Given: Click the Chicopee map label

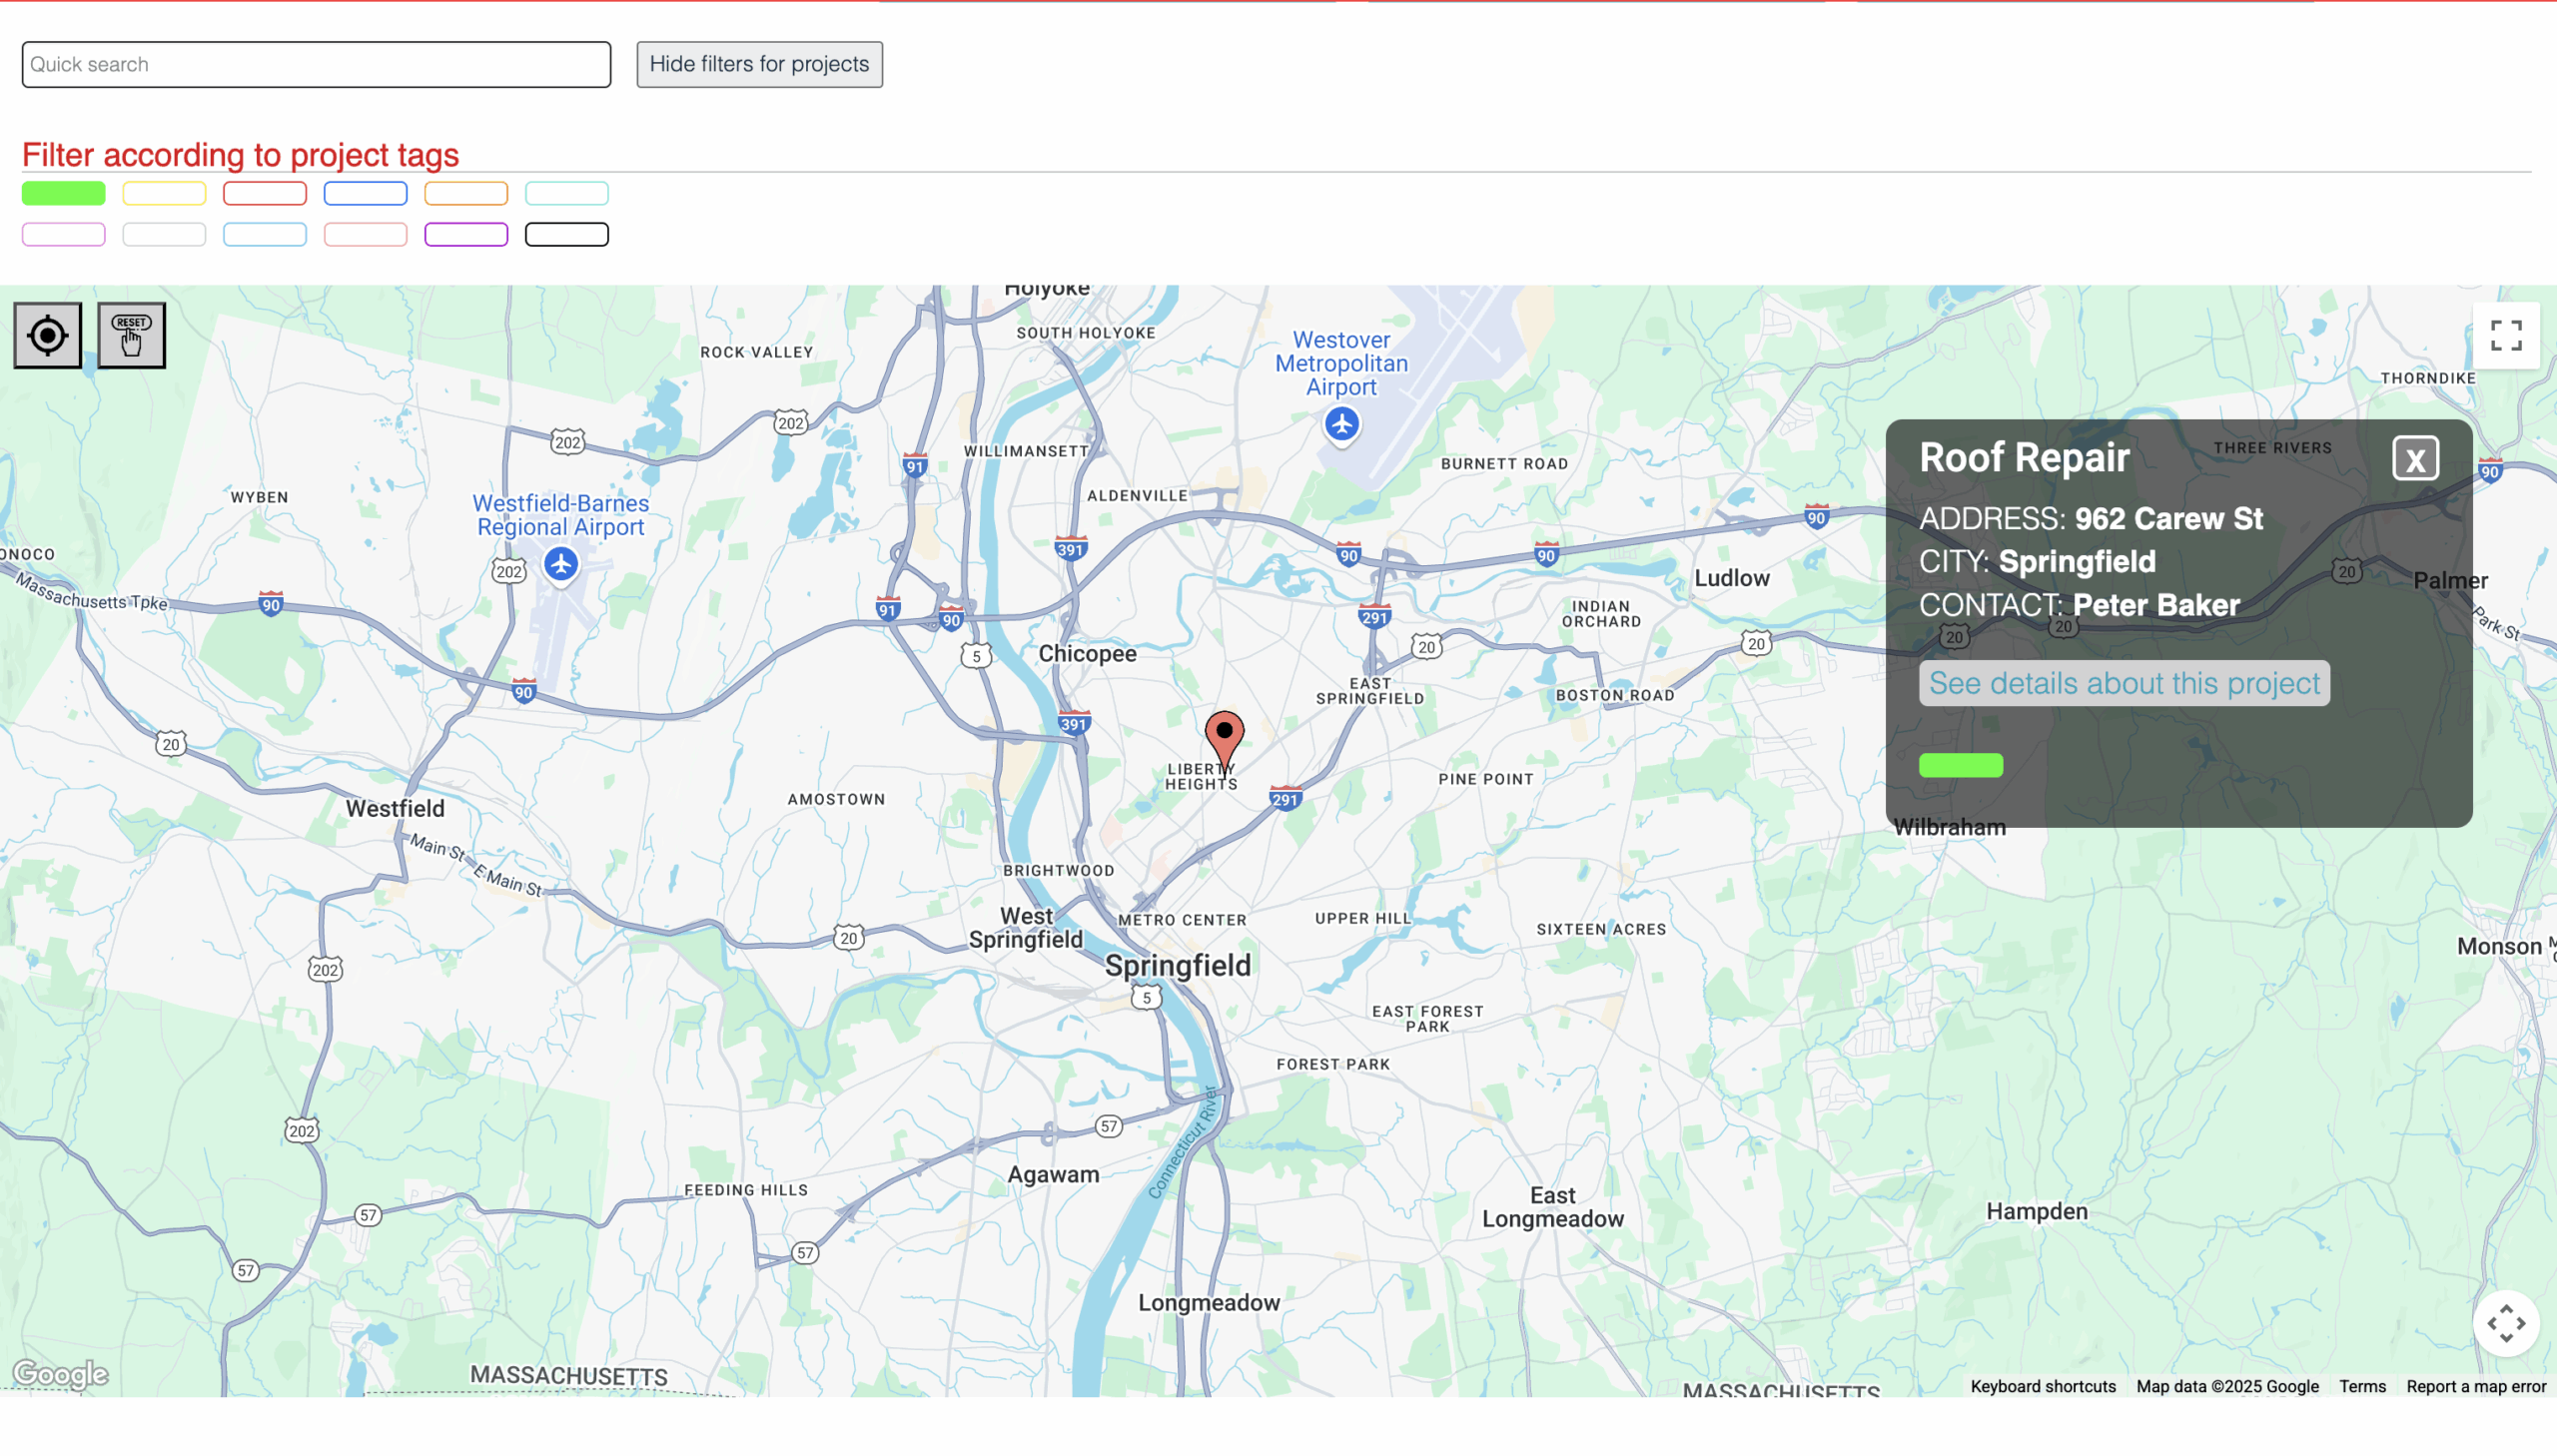Looking at the screenshot, I should tap(1087, 654).
